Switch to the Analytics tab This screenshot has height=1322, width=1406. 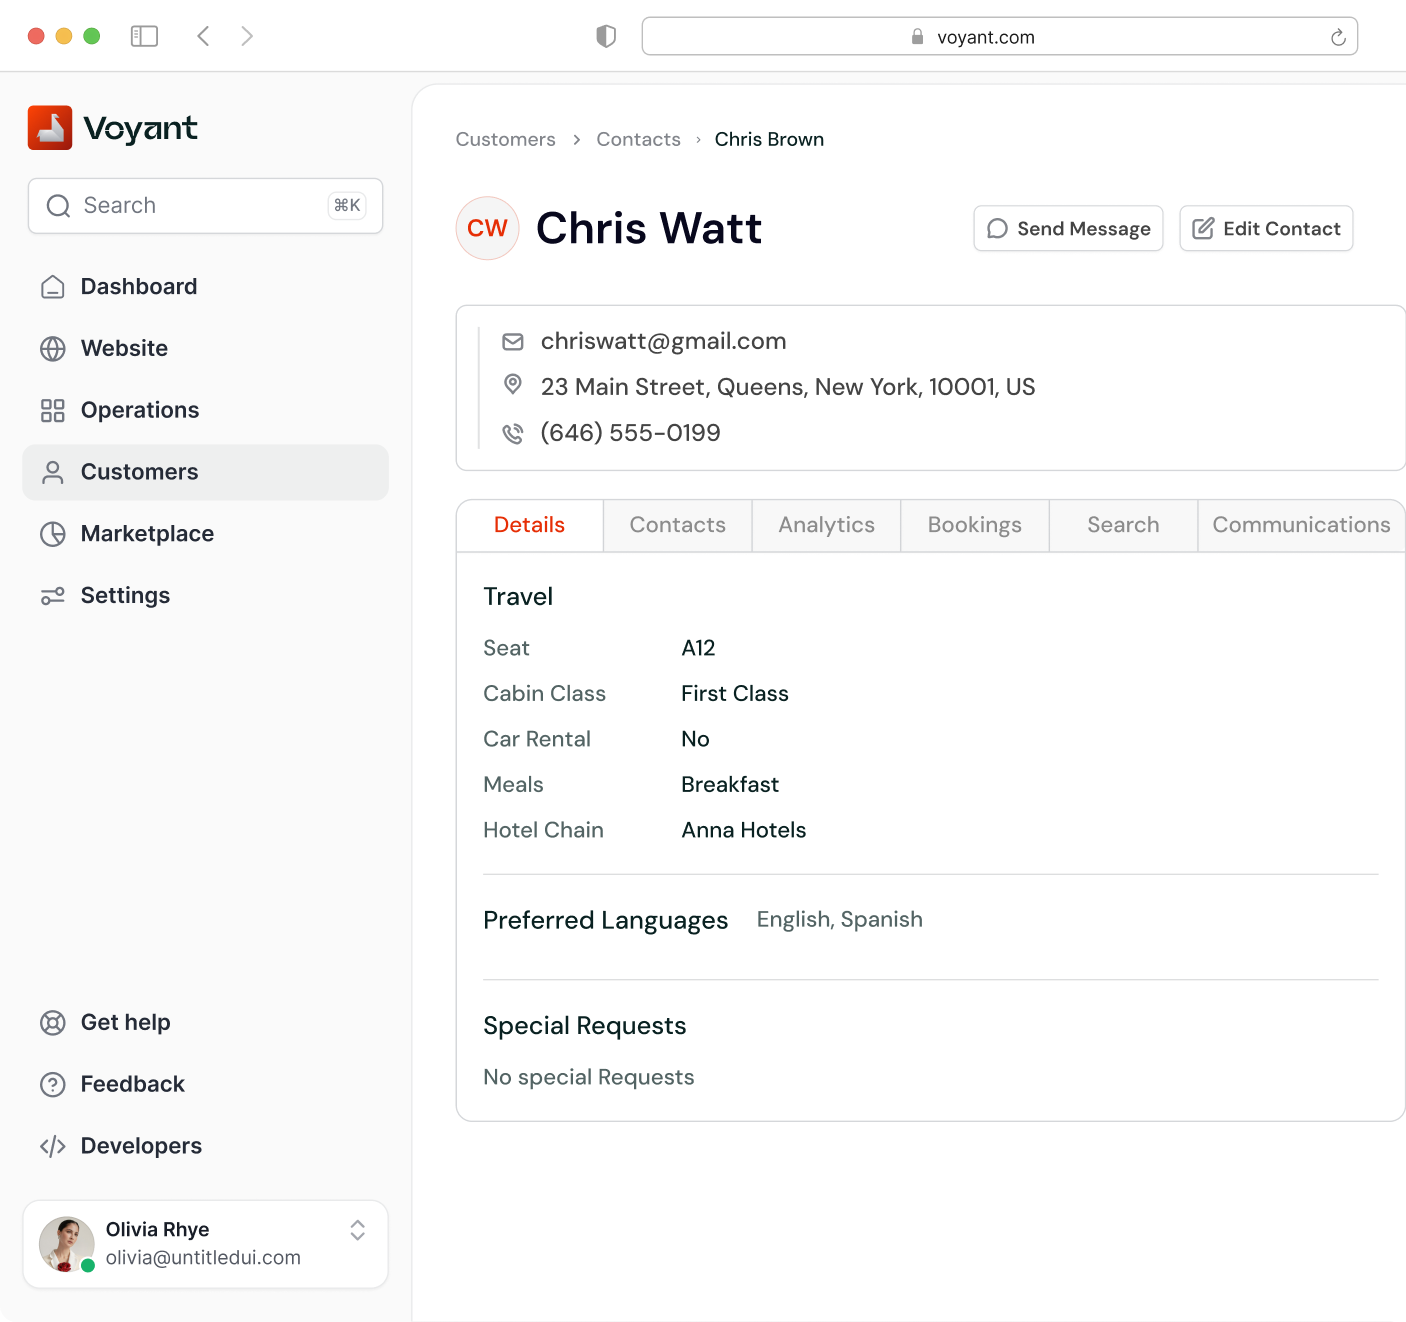(x=826, y=524)
